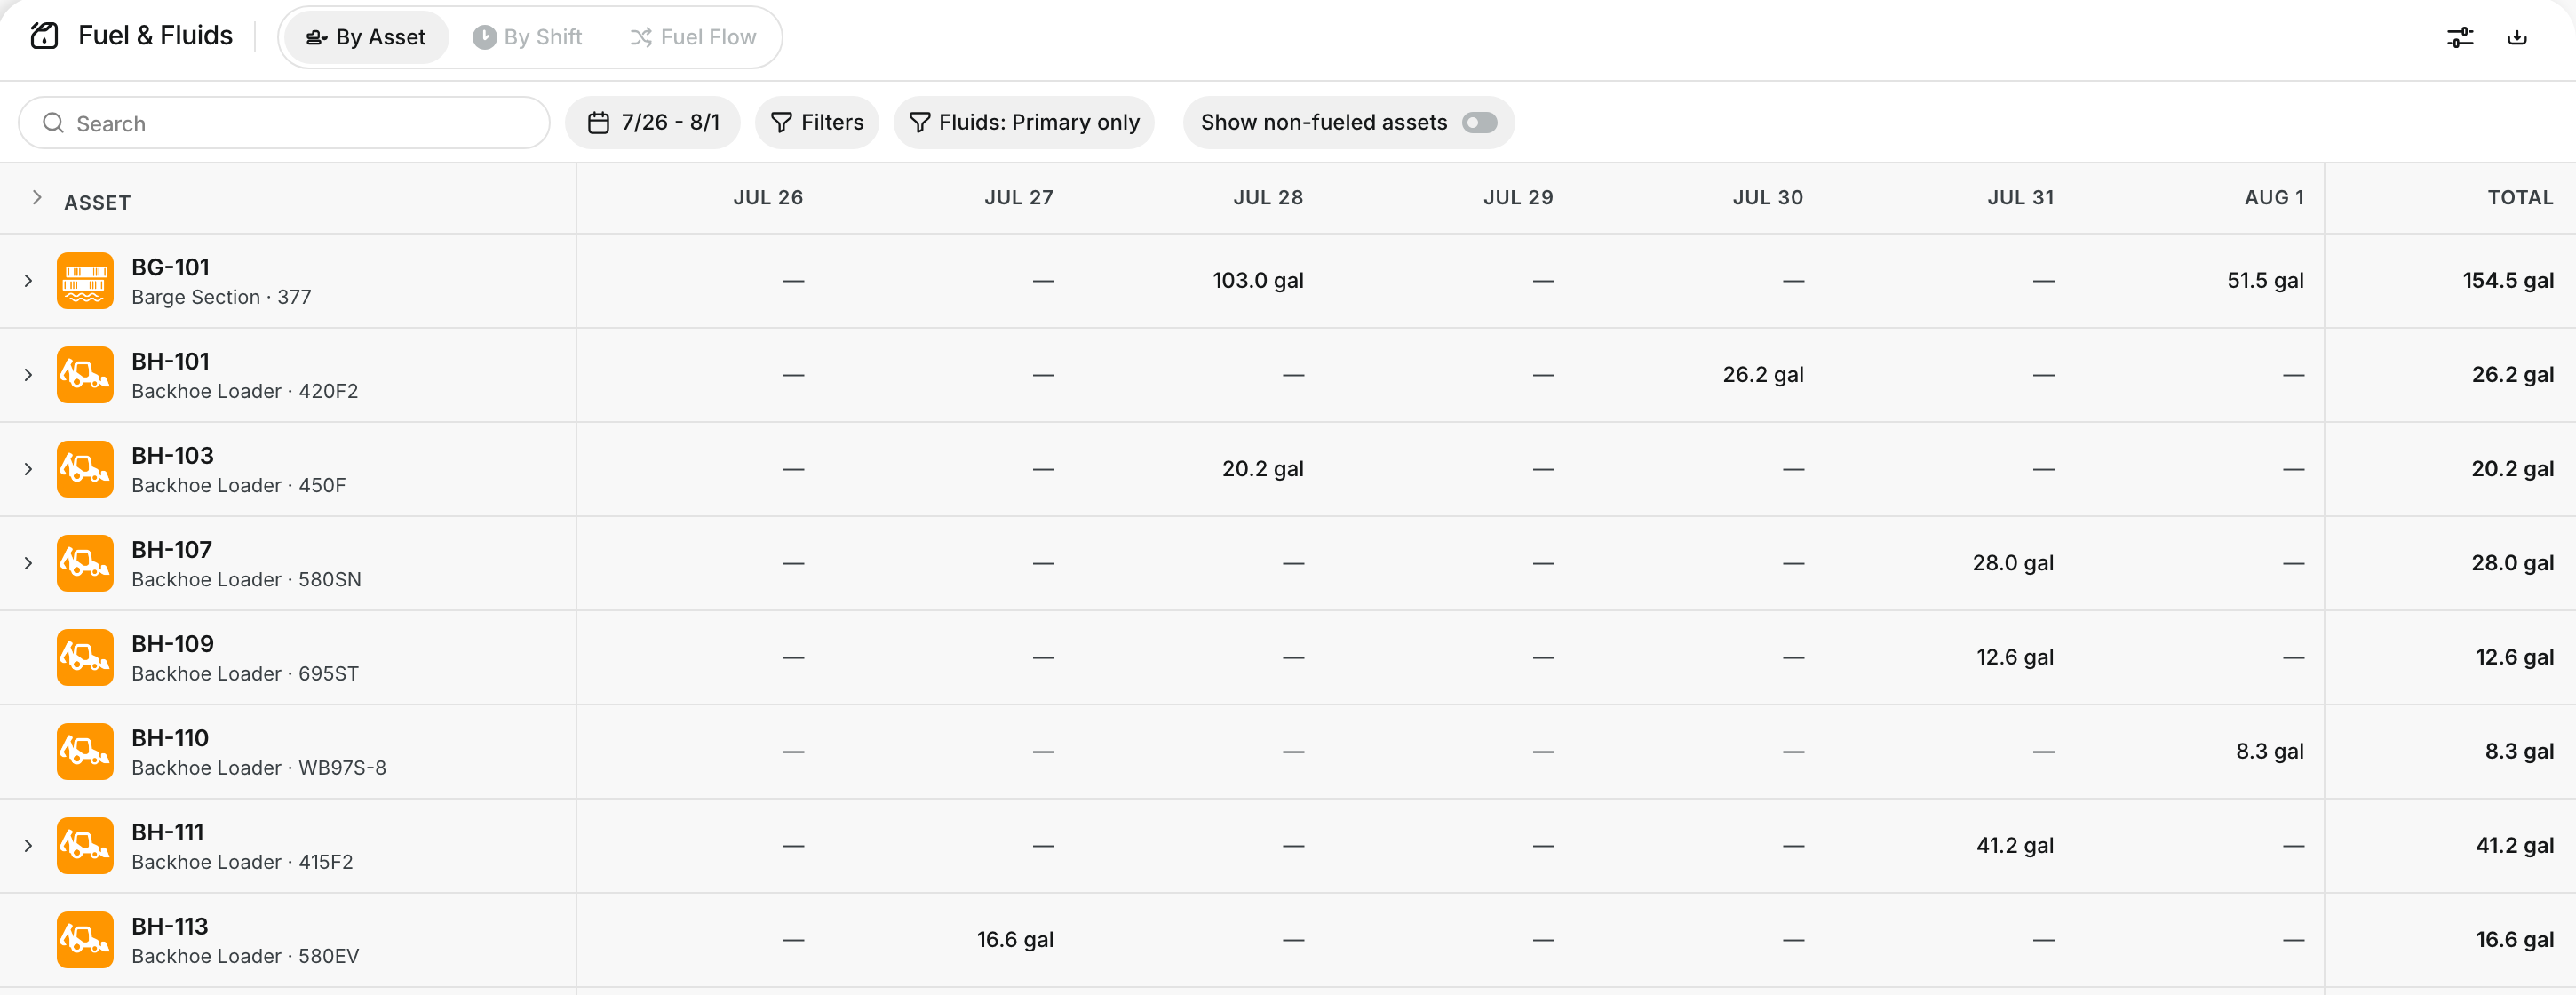Click the ASSET column header label
2576x995 pixels.
97,203
